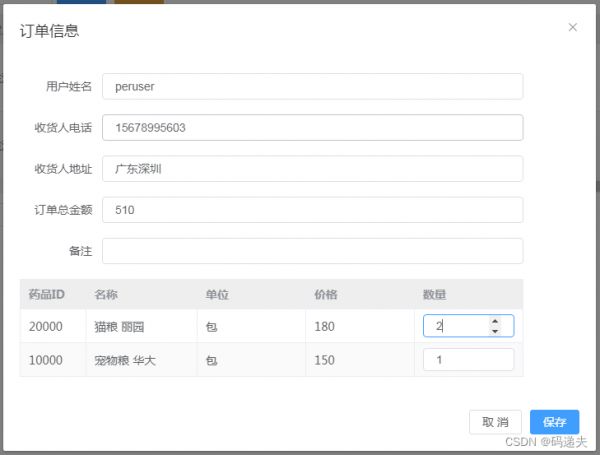This screenshot has width=600, height=455.
Task: Cancel the dialog using 取消 button
Action: coord(495,422)
